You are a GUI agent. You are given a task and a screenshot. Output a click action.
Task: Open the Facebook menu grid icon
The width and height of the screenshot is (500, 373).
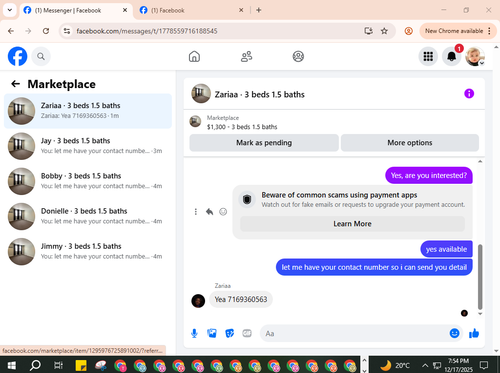click(428, 56)
